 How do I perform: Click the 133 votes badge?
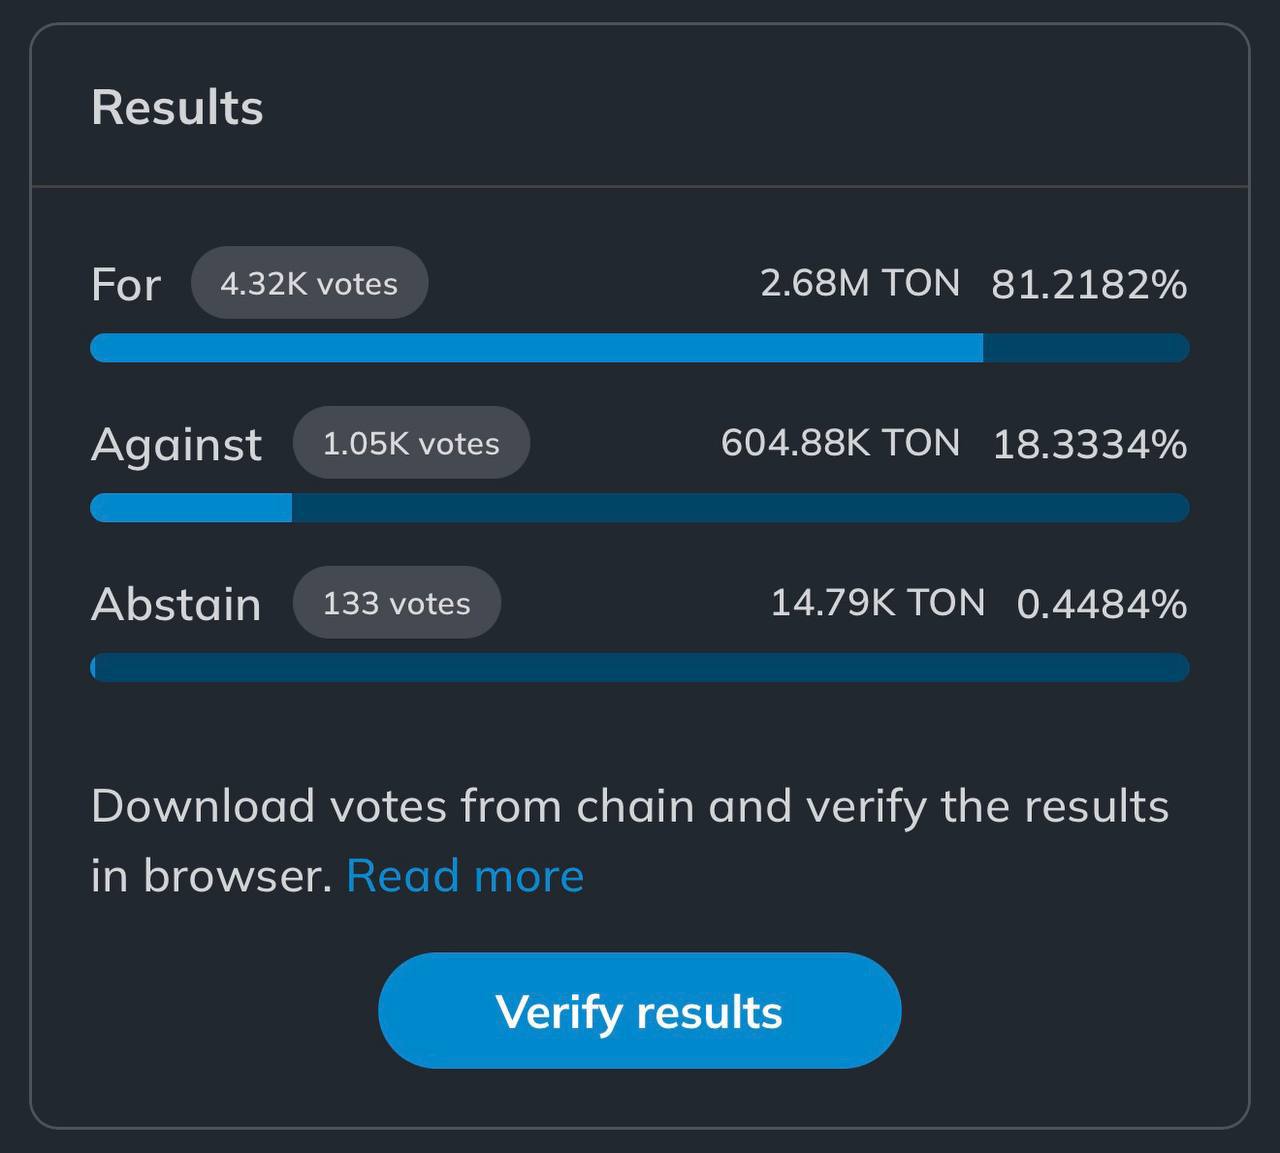(x=397, y=603)
